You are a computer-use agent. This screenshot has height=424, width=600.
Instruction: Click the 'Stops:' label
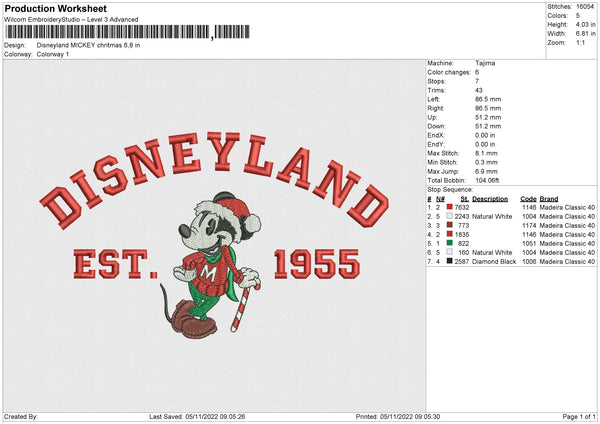pyautogui.click(x=437, y=81)
